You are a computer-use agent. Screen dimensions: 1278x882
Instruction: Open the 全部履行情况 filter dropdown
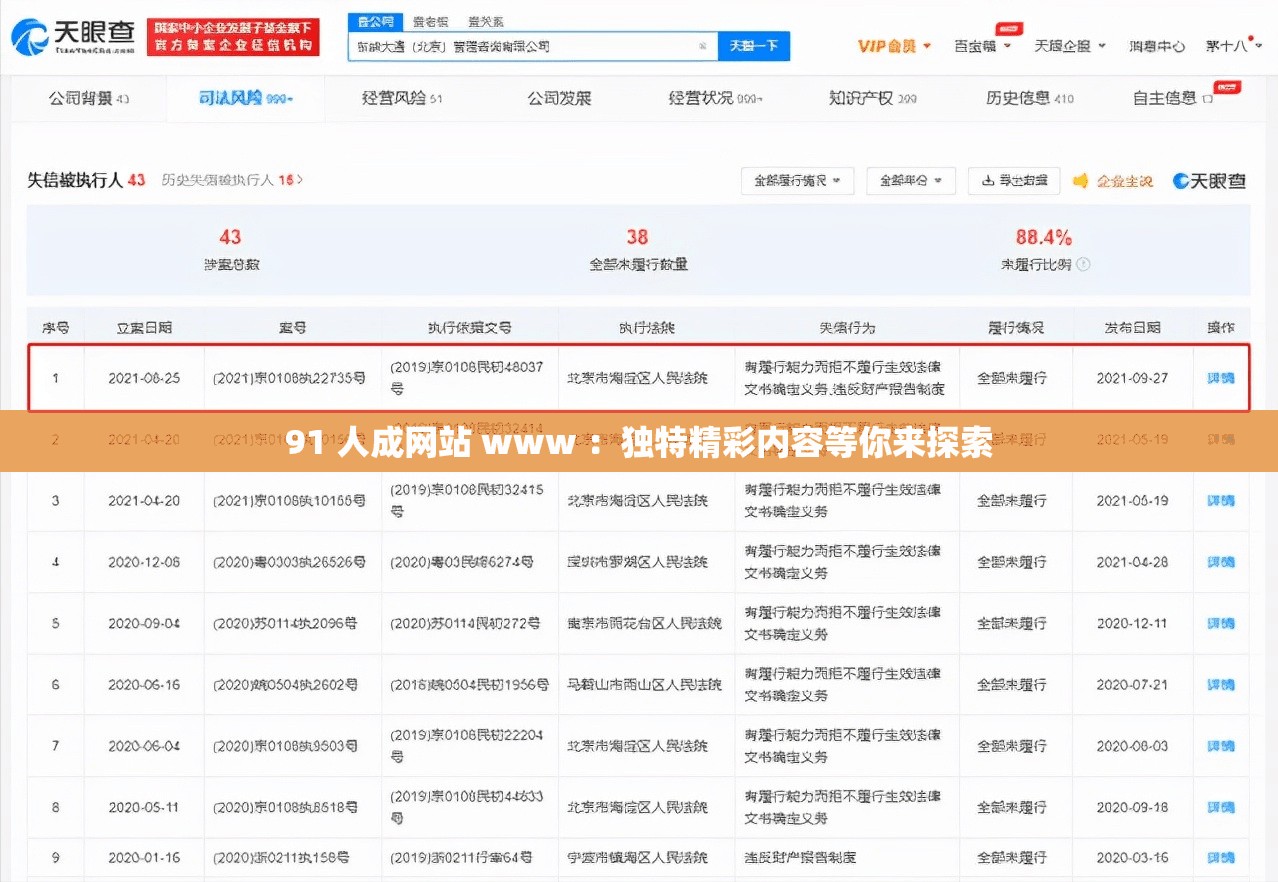pyautogui.click(x=797, y=181)
